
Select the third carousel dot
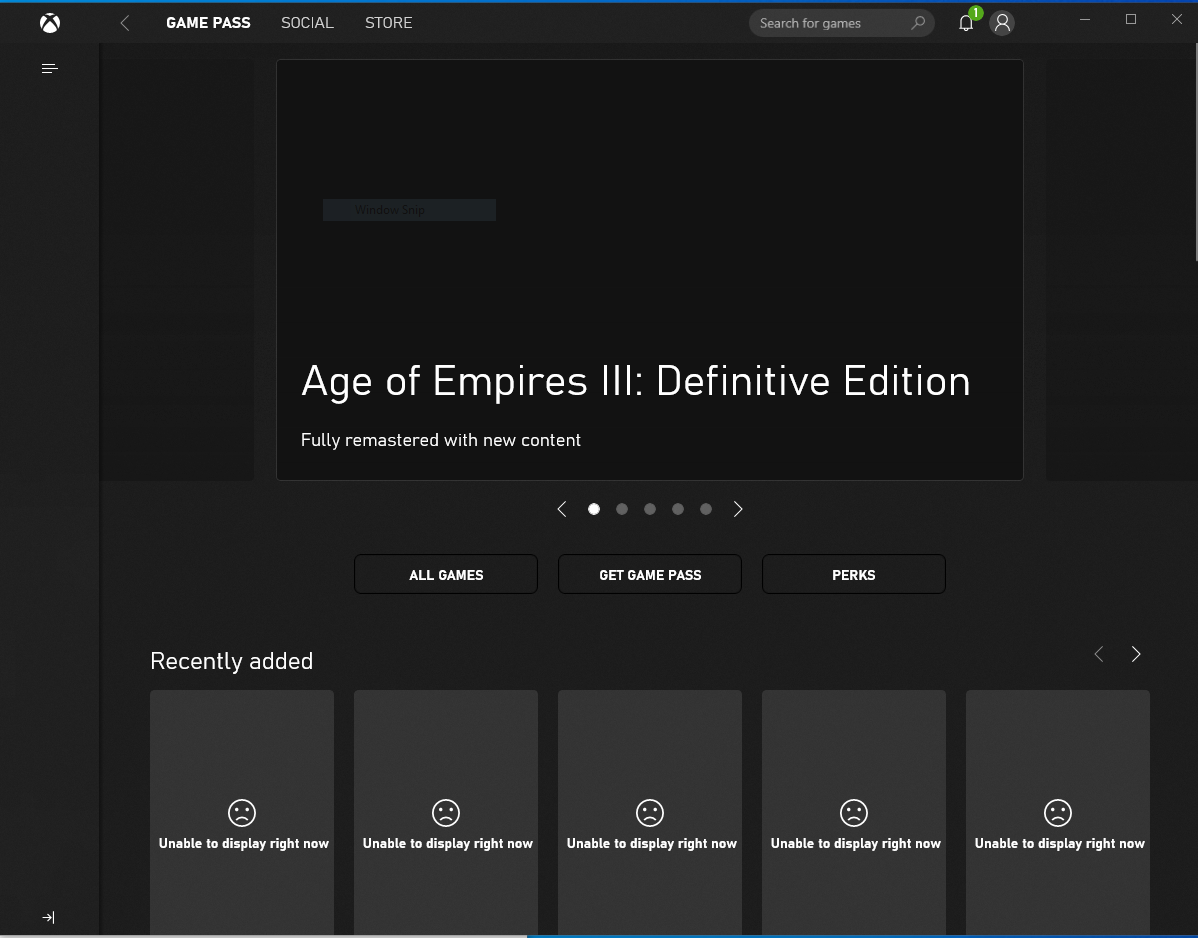(649, 509)
